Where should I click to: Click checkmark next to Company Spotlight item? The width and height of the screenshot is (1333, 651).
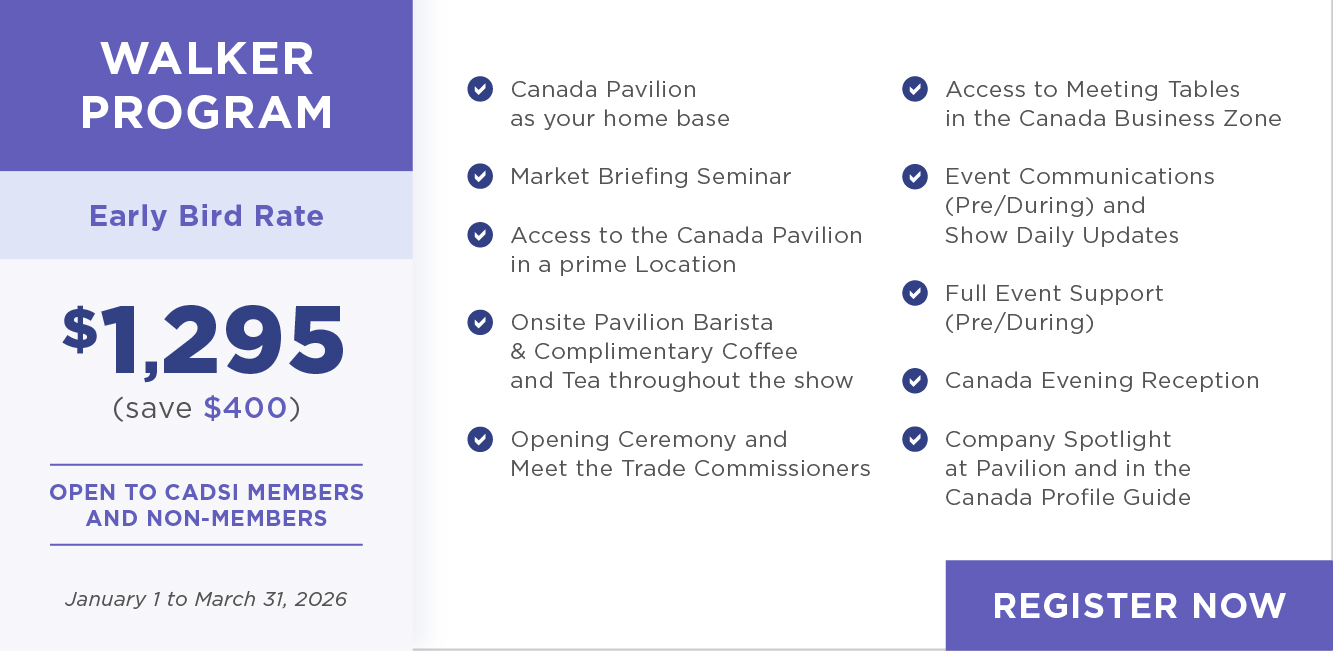click(x=915, y=439)
